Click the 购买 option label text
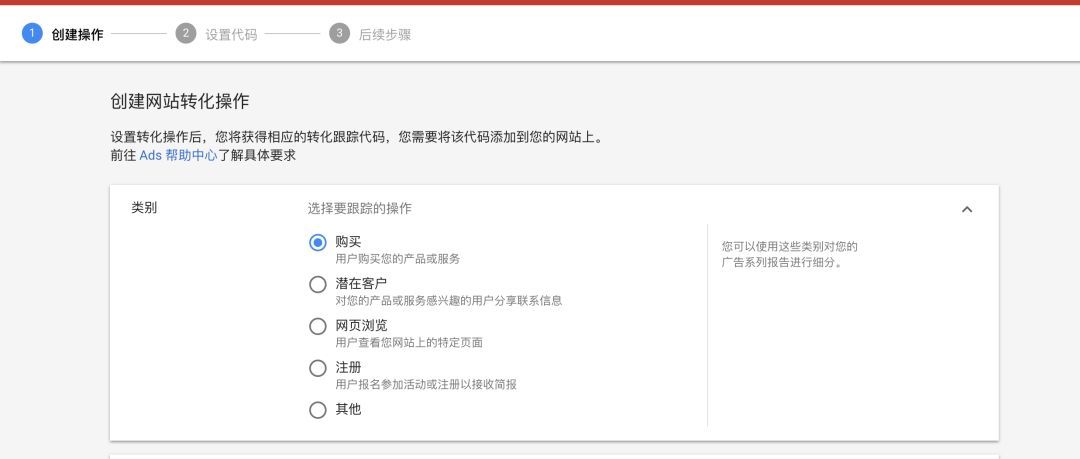Image resolution: width=1080 pixels, height=459 pixels. click(x=349, y=242)
